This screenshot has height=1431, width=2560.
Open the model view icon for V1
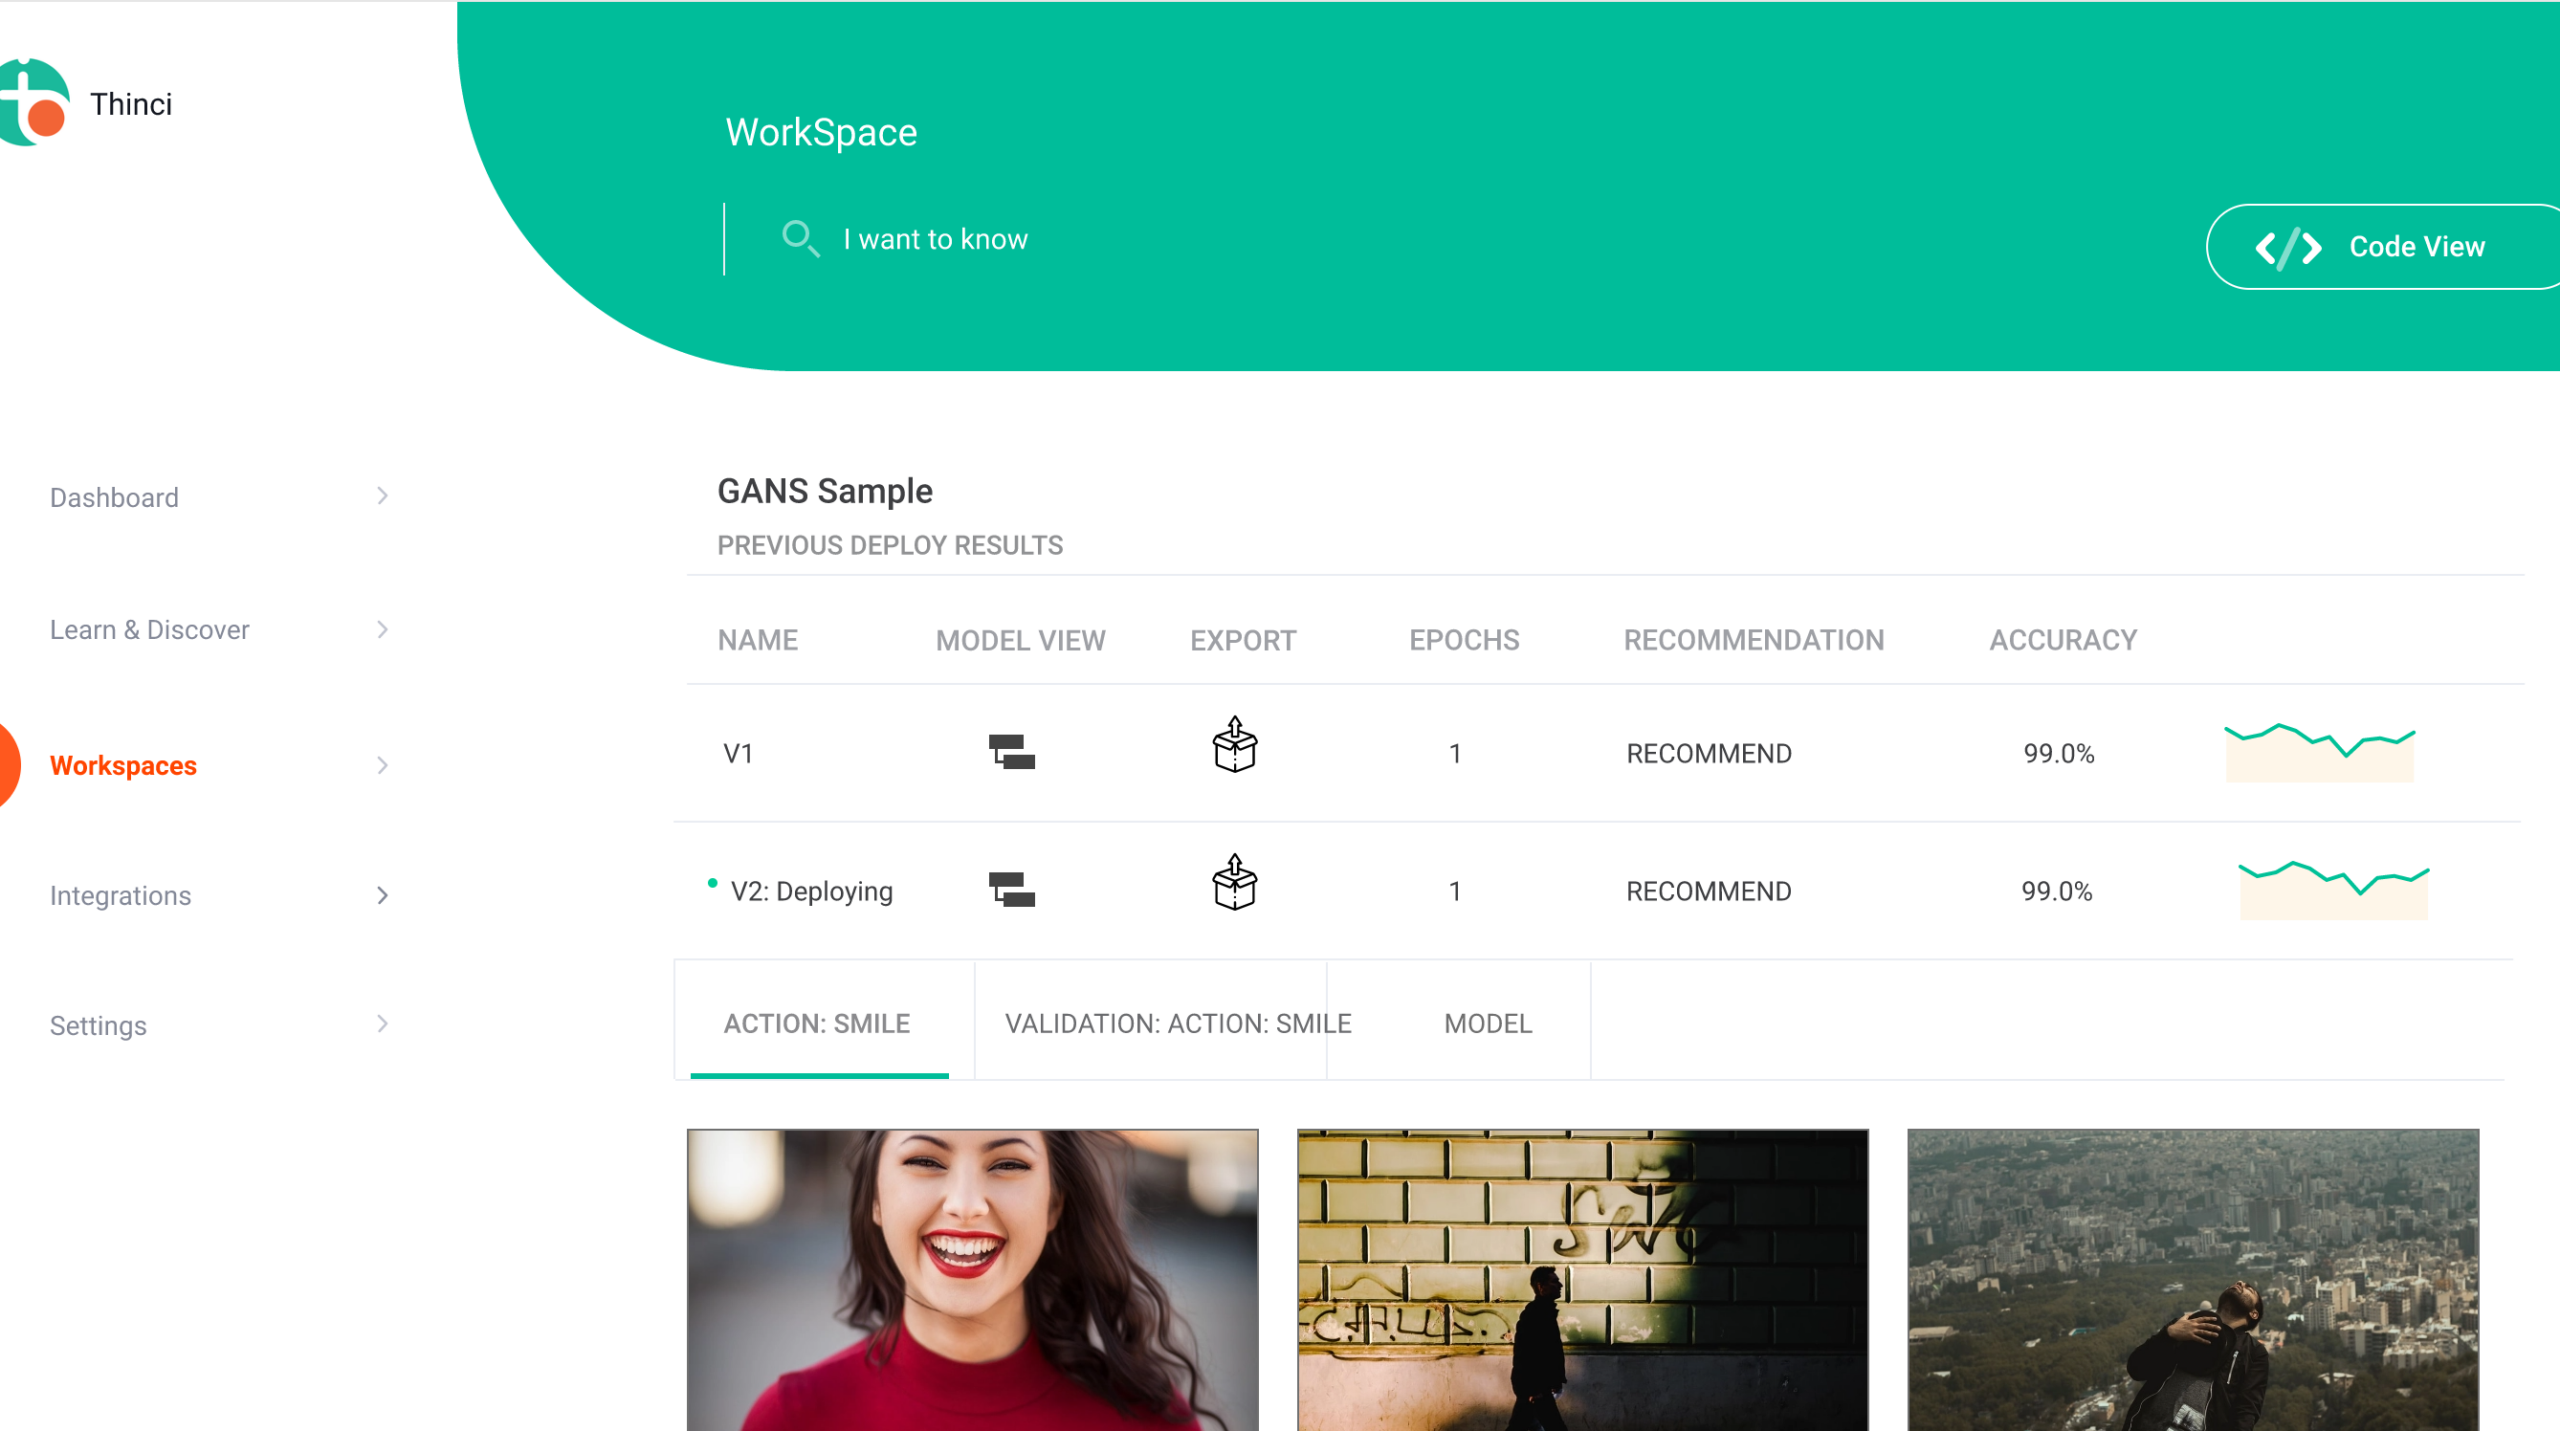(1011, 752)
